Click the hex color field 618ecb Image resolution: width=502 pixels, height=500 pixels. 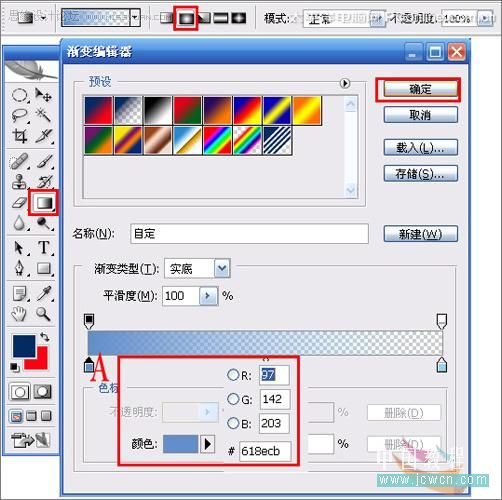[265, 451]
